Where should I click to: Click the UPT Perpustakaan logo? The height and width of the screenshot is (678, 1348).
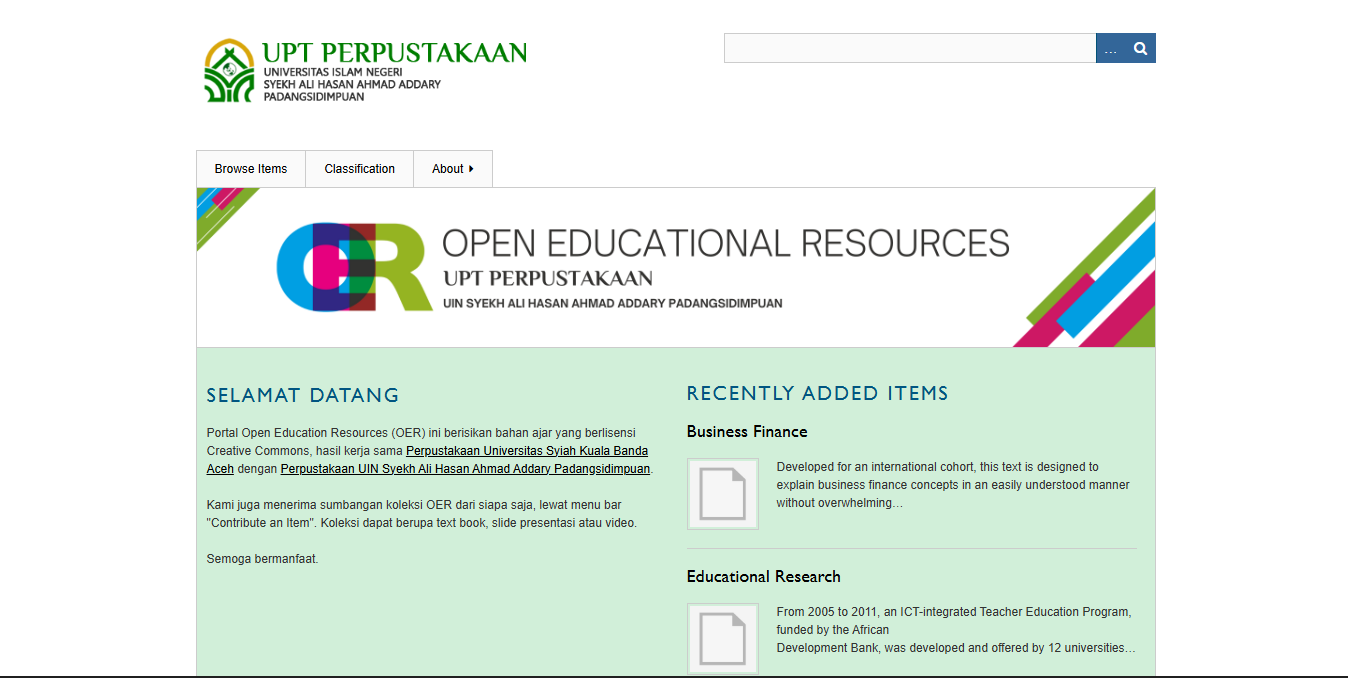coord(365,71)
